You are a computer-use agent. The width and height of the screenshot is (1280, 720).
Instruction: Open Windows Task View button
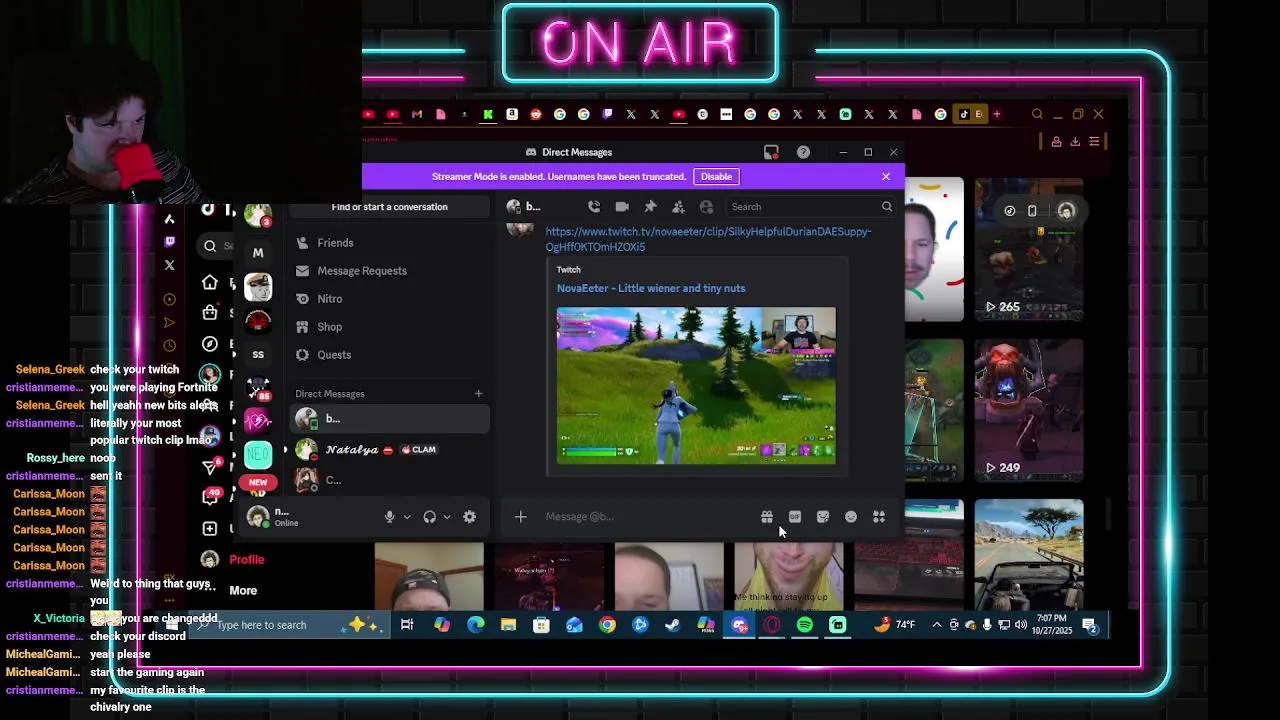tap(407, 625)
